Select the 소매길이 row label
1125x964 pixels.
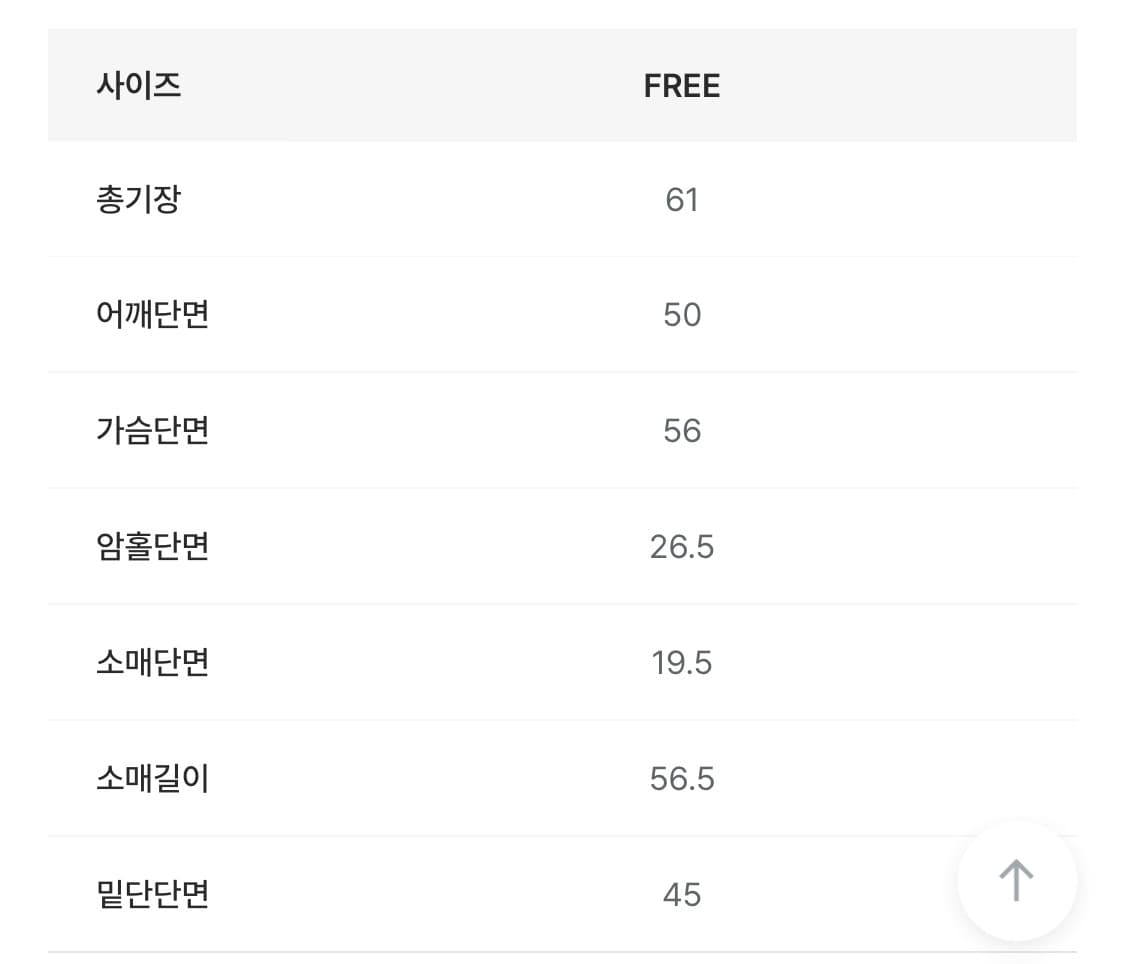[x=153, y=778]
